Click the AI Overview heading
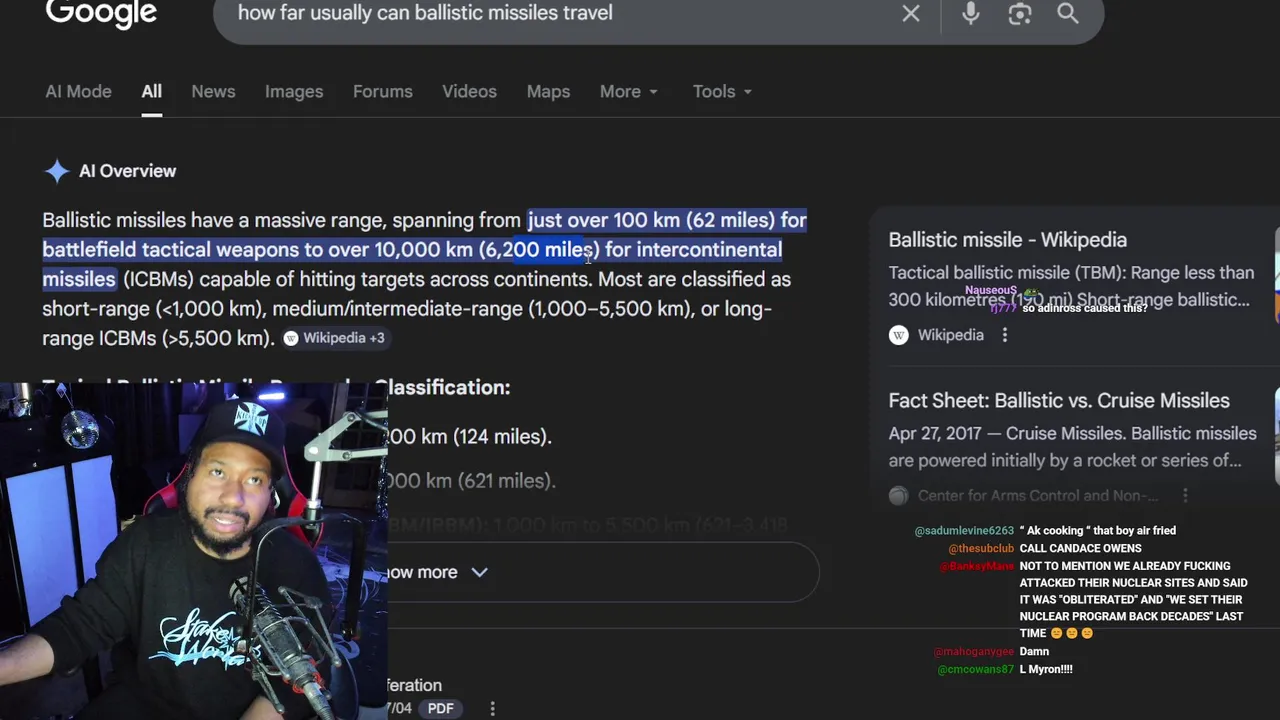This screenshot has width=1280, height=720. pos(127,171)
